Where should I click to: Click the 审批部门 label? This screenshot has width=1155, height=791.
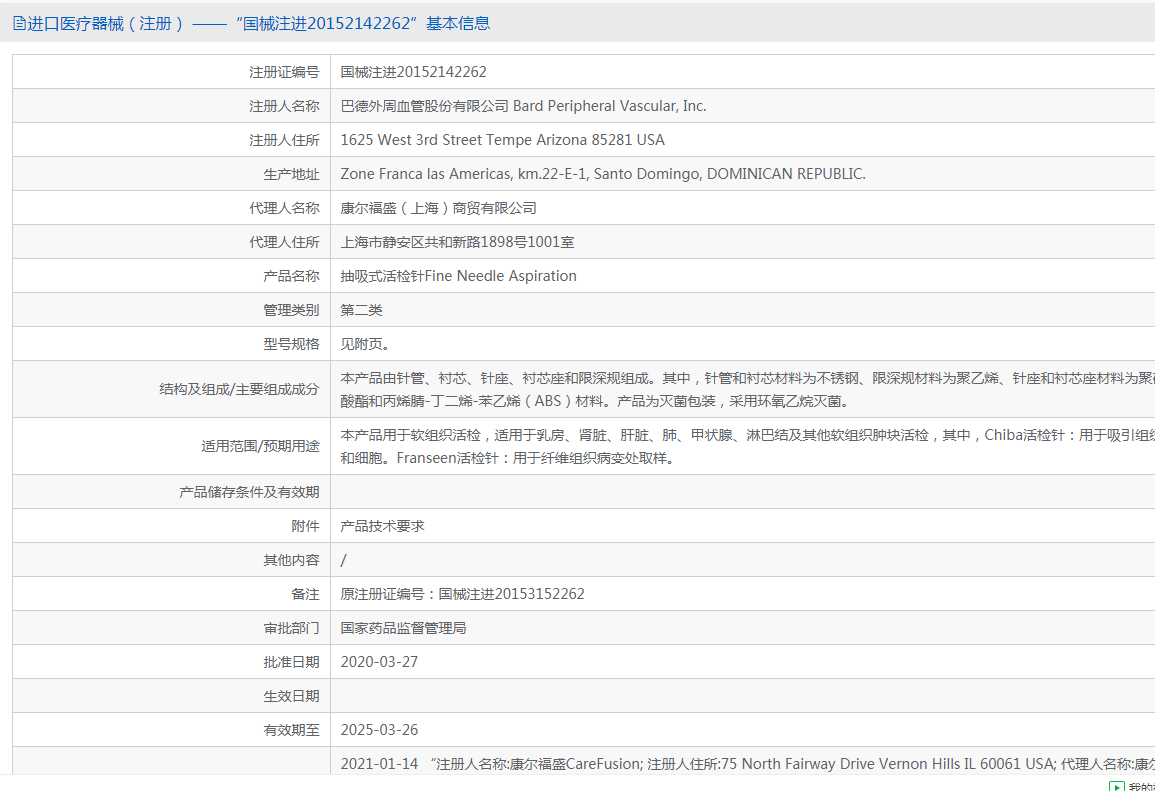(x=292, y=628)
